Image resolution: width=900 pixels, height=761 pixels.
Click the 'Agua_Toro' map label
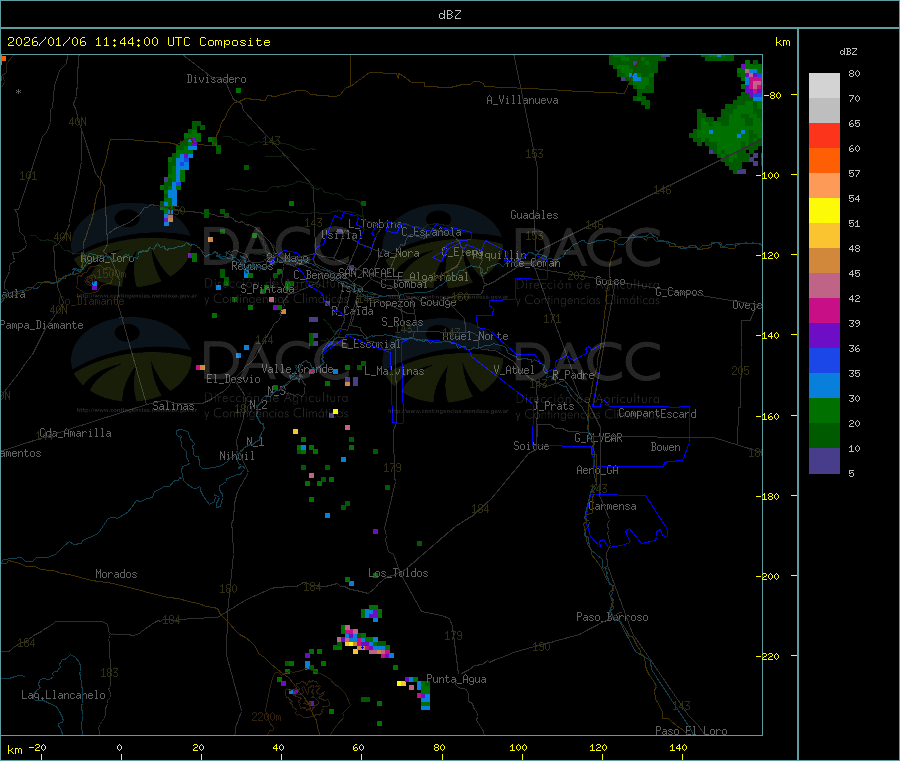pos(107,258)
